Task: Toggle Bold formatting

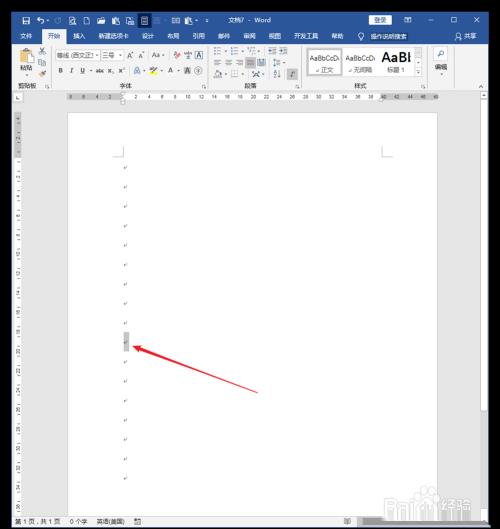Action: tap(60, 71)
